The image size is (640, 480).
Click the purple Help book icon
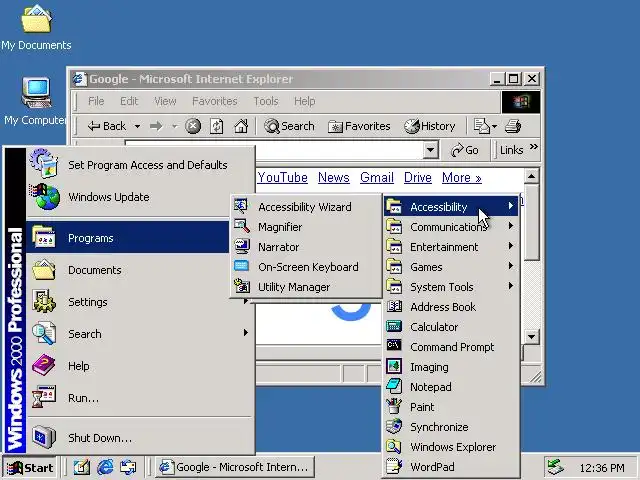pyautogui.click(x=44, y=365)
